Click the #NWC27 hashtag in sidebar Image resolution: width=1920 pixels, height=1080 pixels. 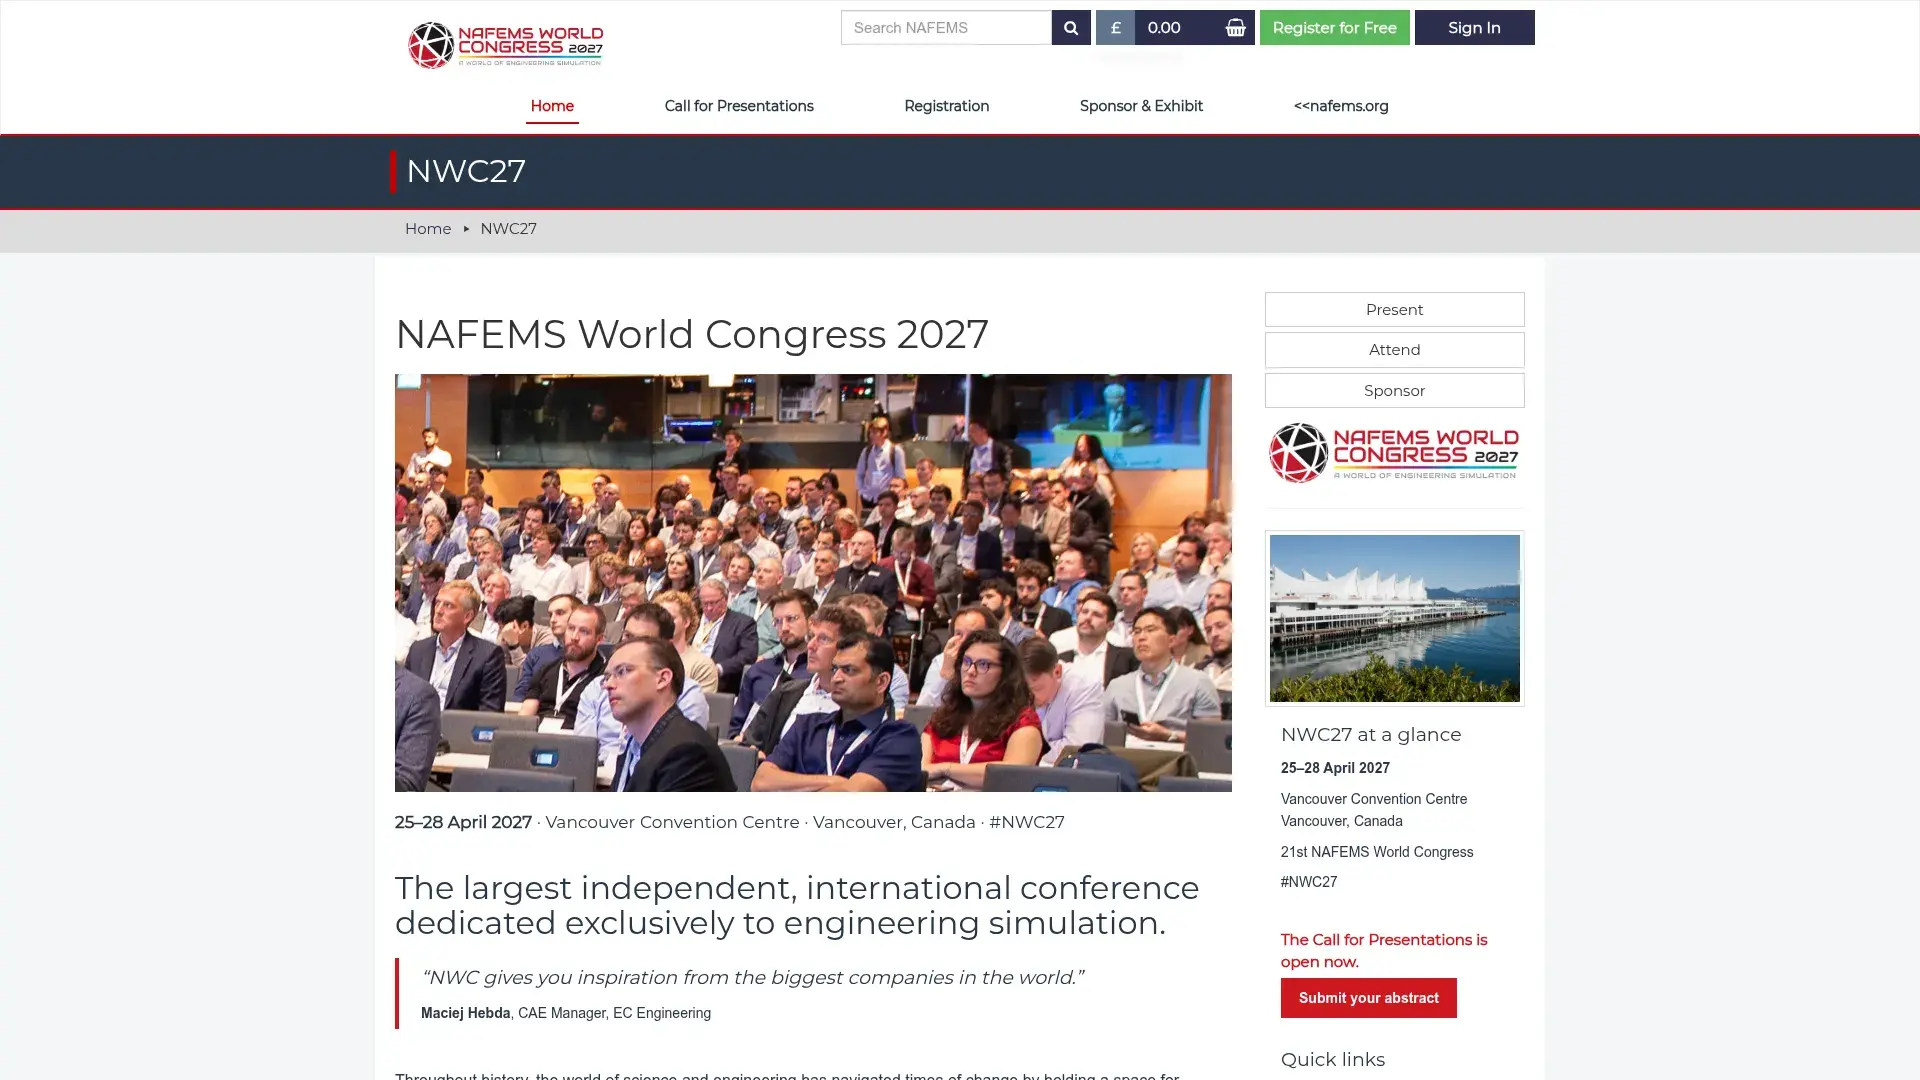(1309, 882)
